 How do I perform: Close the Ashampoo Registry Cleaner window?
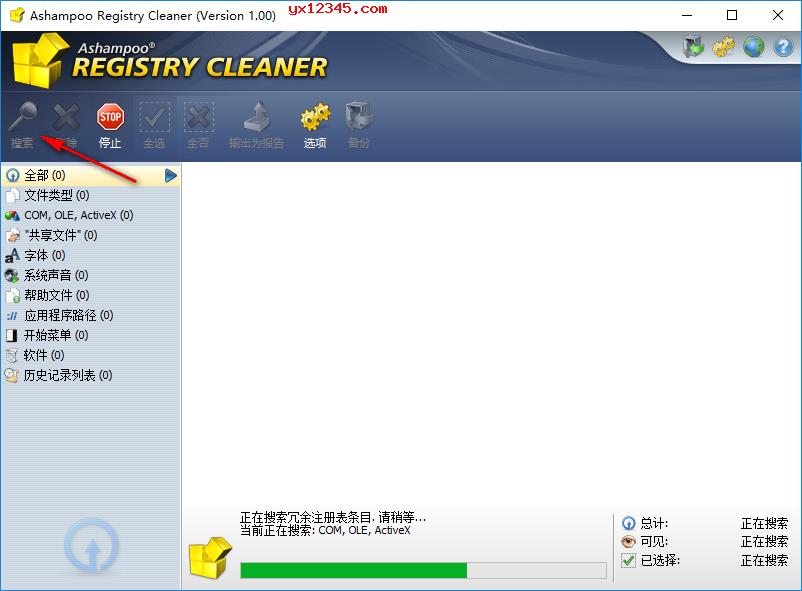777,15
